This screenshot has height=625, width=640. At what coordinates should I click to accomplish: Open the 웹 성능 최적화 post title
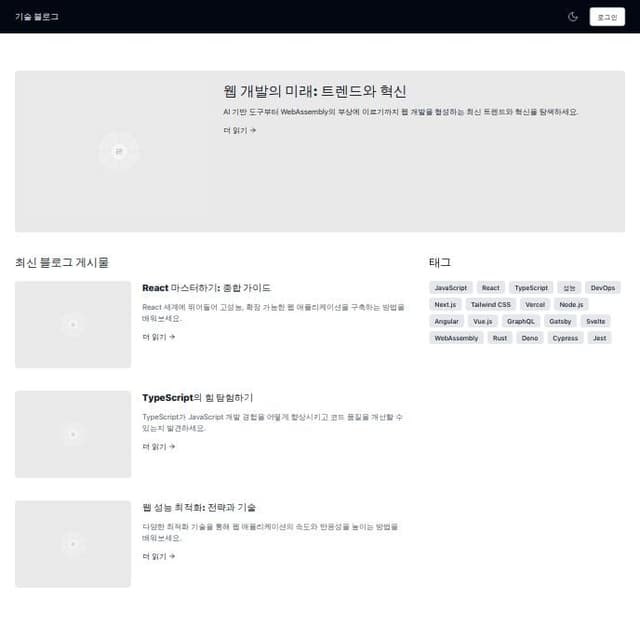(x=199, y=507)
